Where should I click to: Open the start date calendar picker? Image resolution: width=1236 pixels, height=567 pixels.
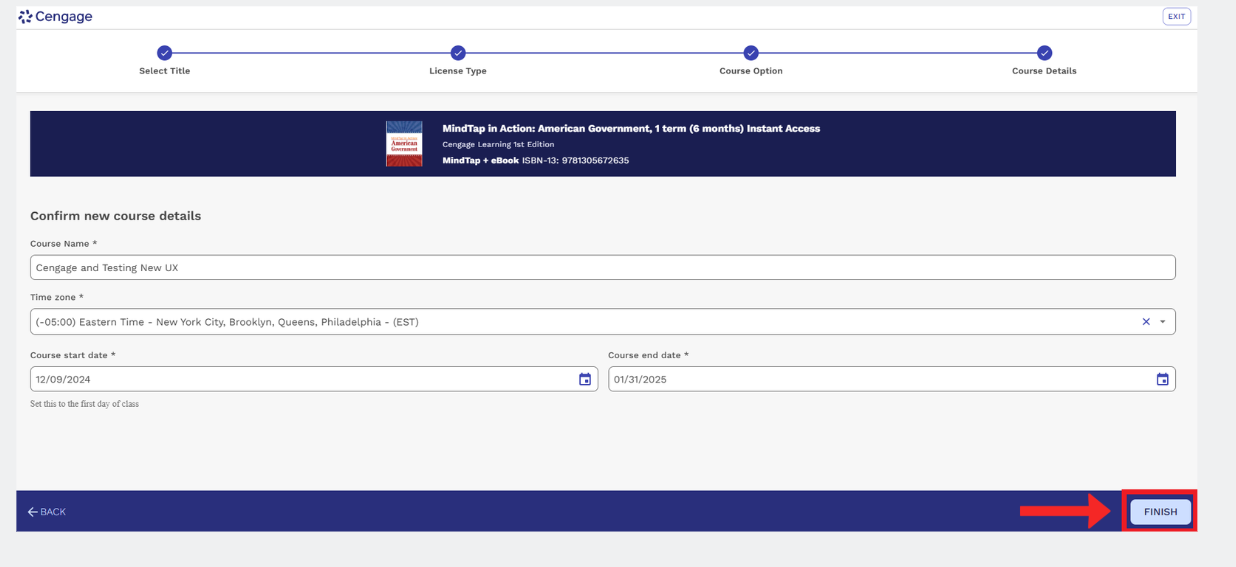point(585,379)
